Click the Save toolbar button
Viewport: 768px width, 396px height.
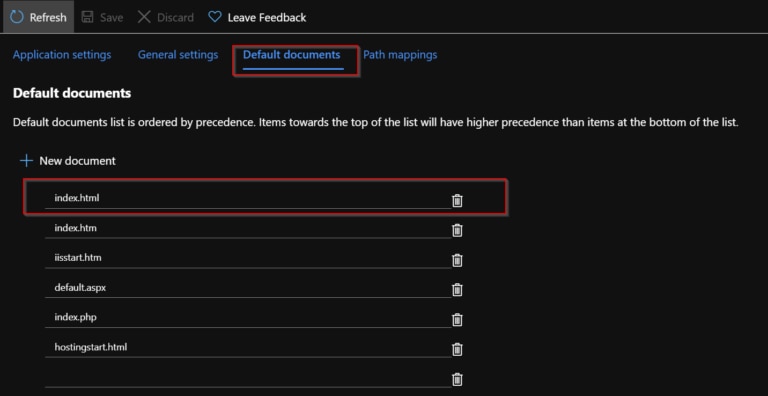click(x=102, y=17)
